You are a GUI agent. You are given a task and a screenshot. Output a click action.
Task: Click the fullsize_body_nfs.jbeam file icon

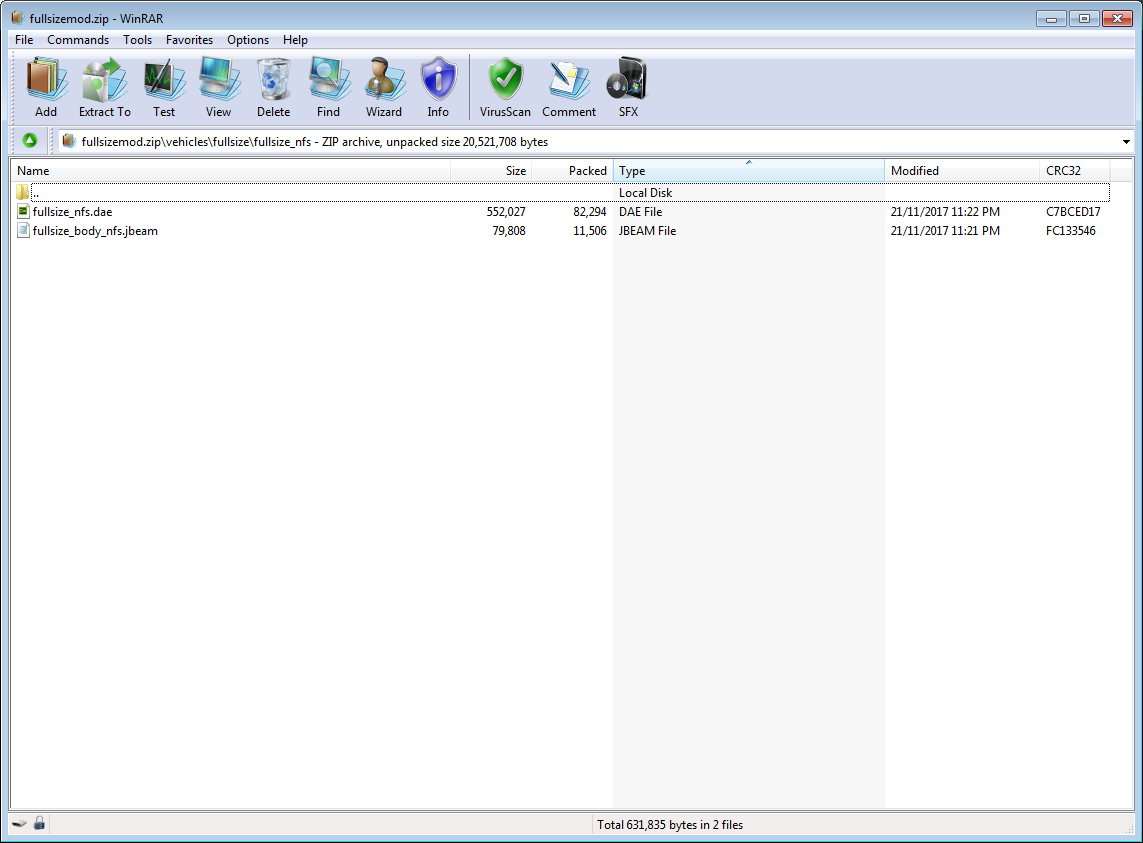pos(23,230)
